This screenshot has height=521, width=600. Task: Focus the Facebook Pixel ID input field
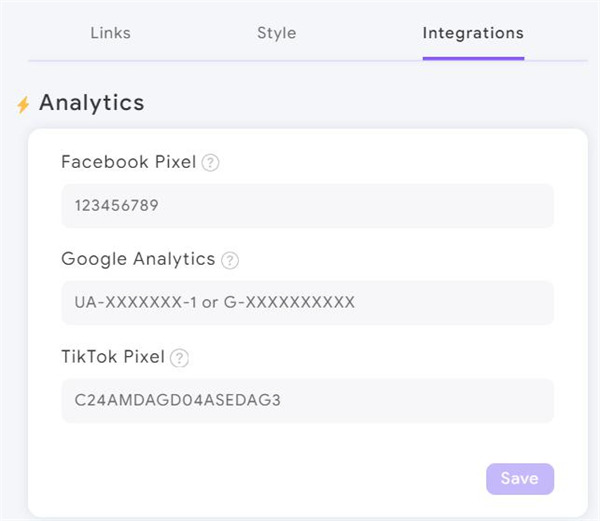pos(308,206)
